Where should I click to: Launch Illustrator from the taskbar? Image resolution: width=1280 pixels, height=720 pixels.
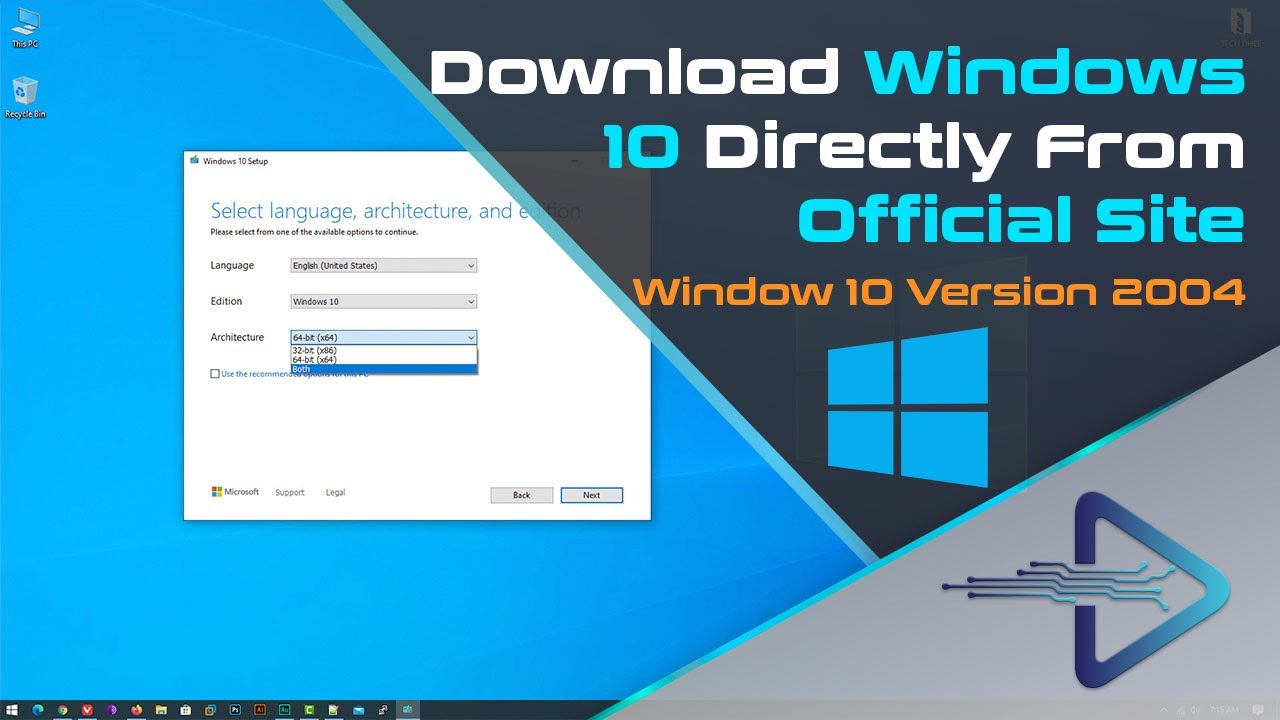coord(260,710)
